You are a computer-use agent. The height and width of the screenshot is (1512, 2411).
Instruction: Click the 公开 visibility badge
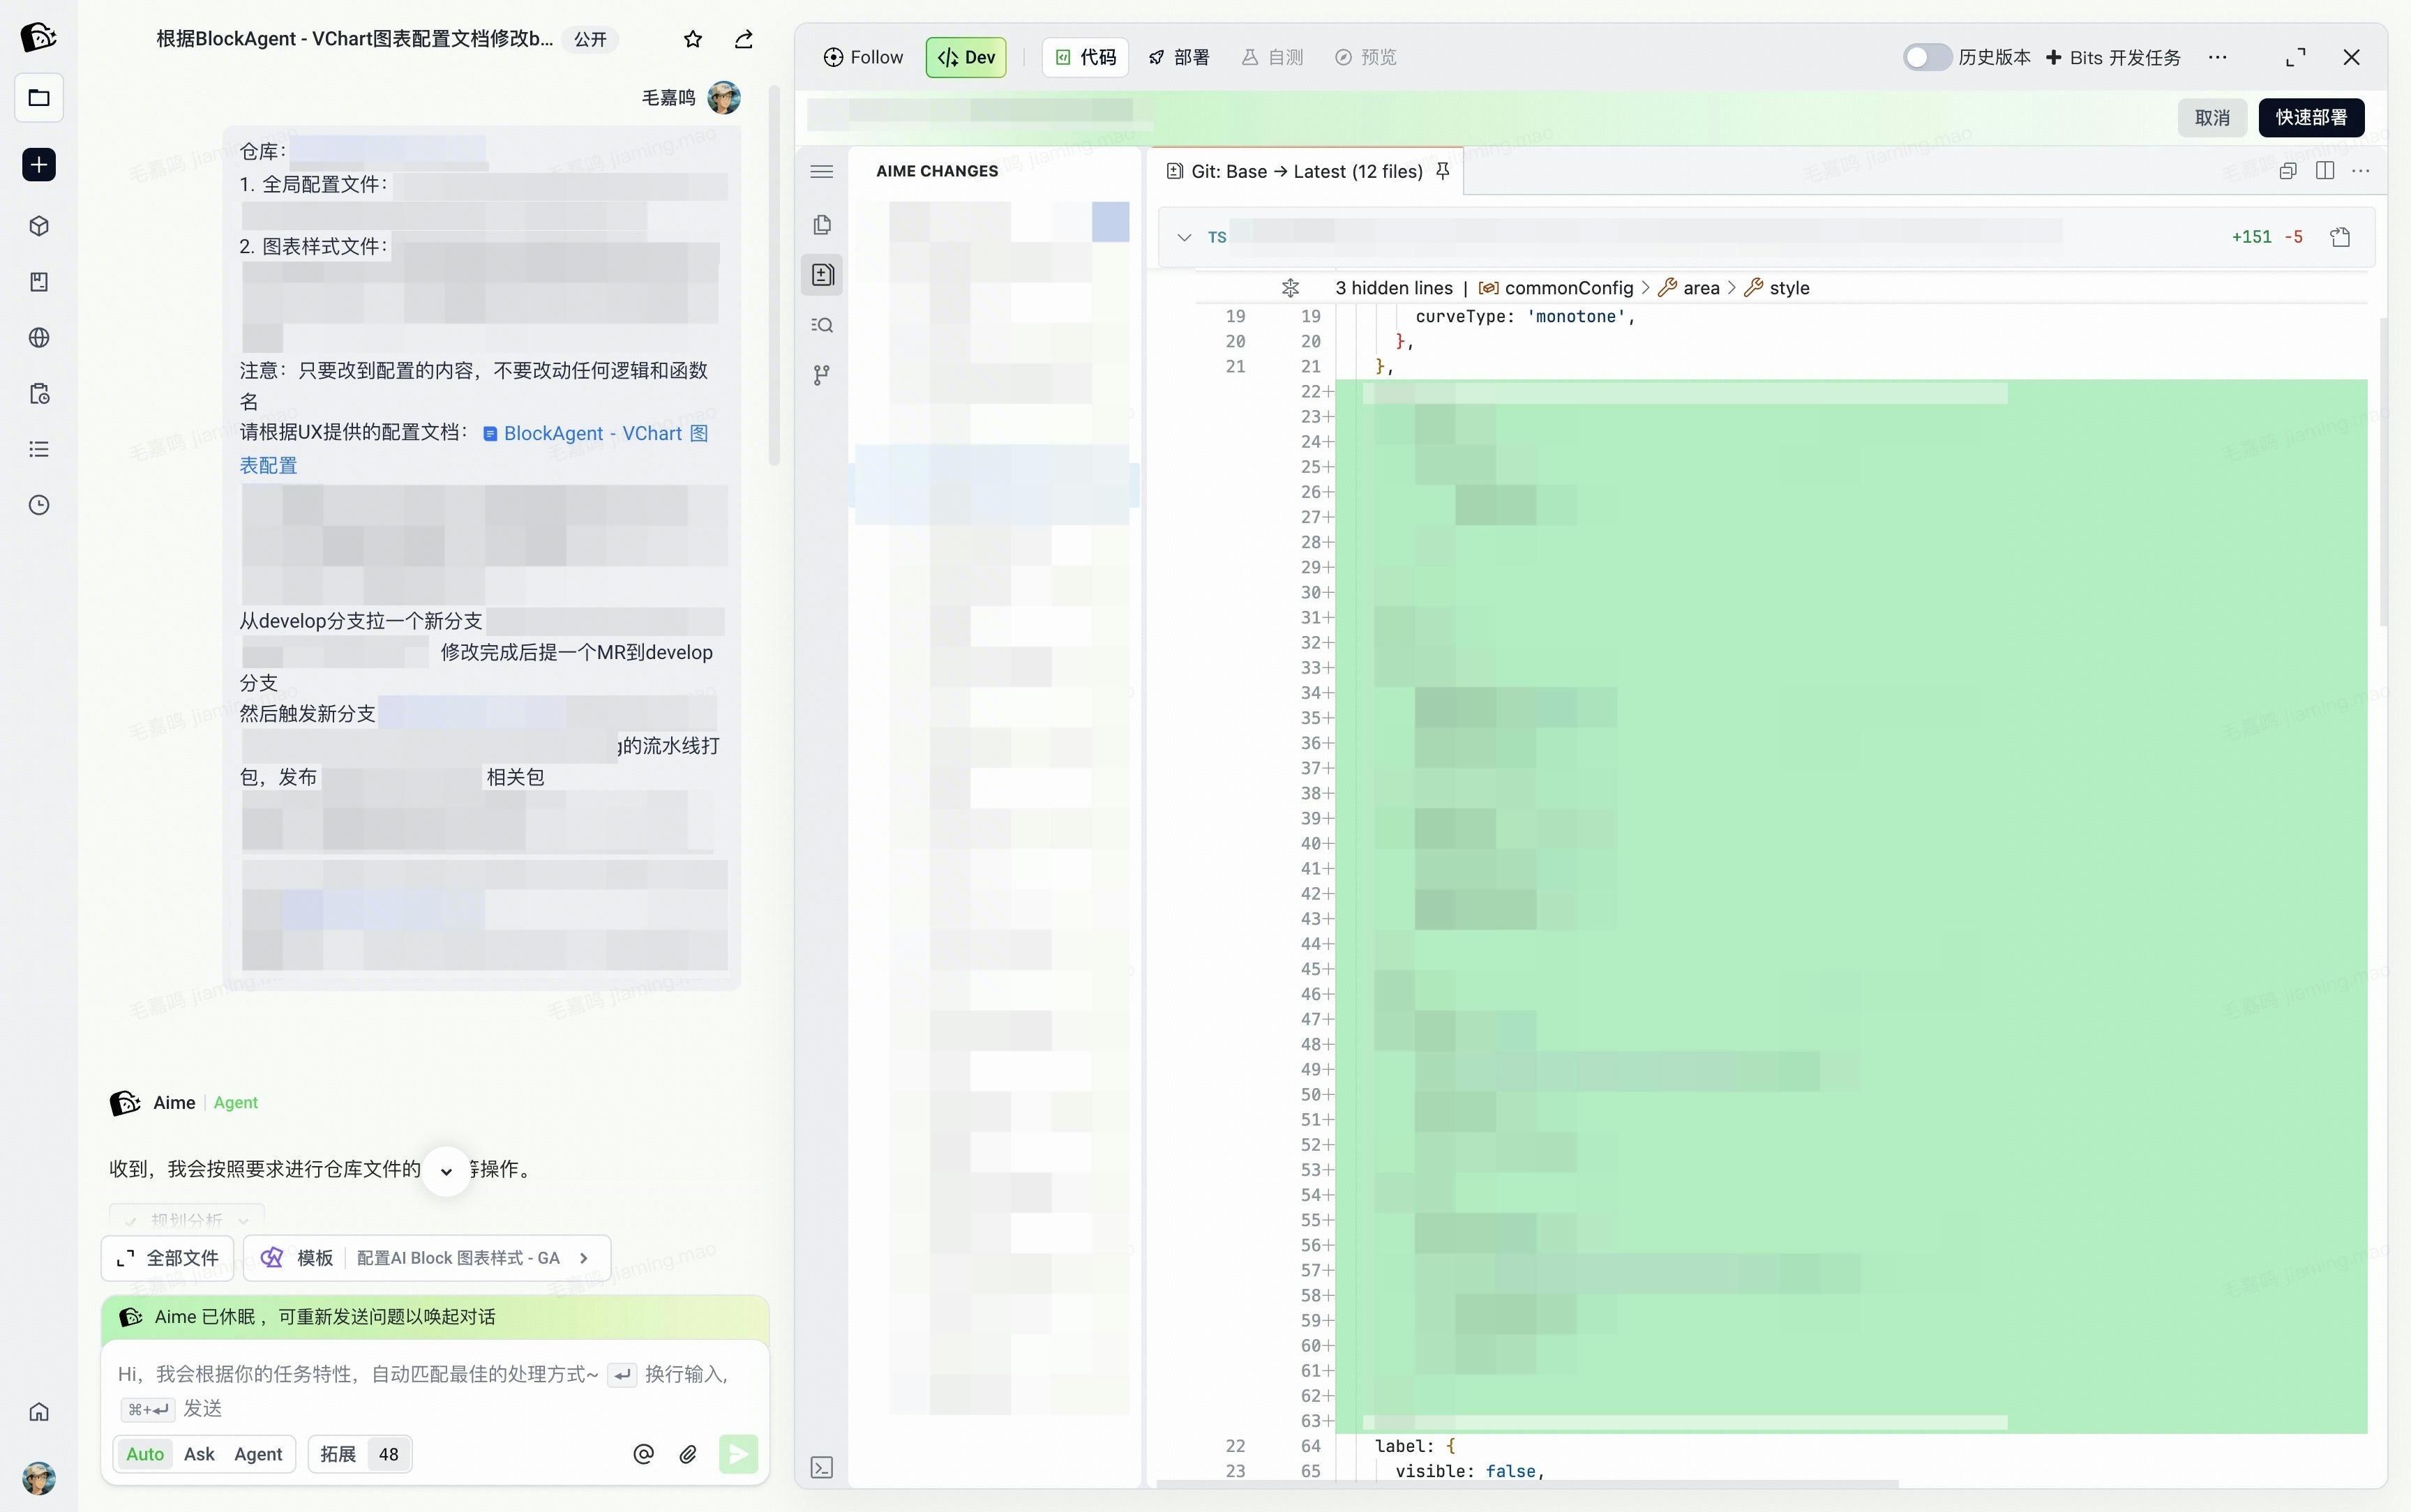[590, 39]
